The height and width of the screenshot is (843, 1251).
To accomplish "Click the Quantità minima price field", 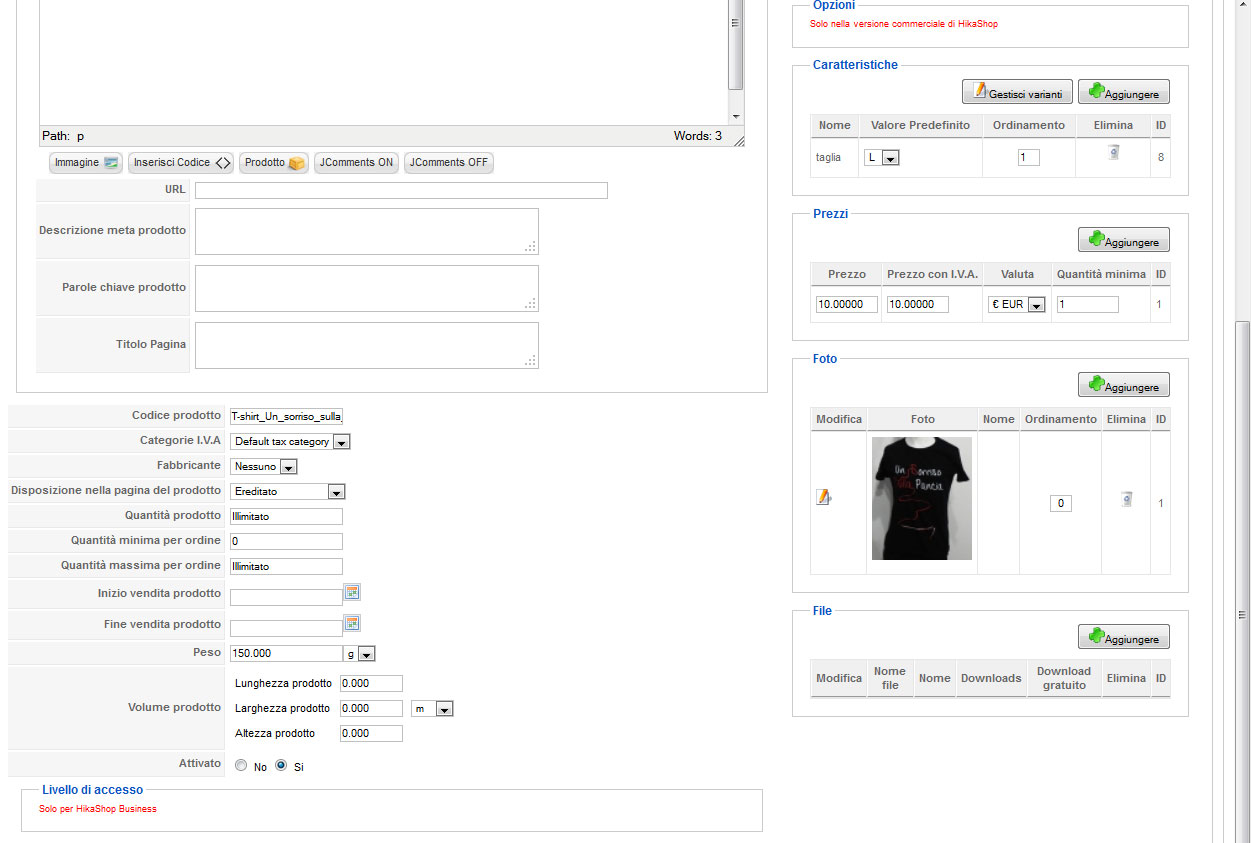I will pos(1088,305).
